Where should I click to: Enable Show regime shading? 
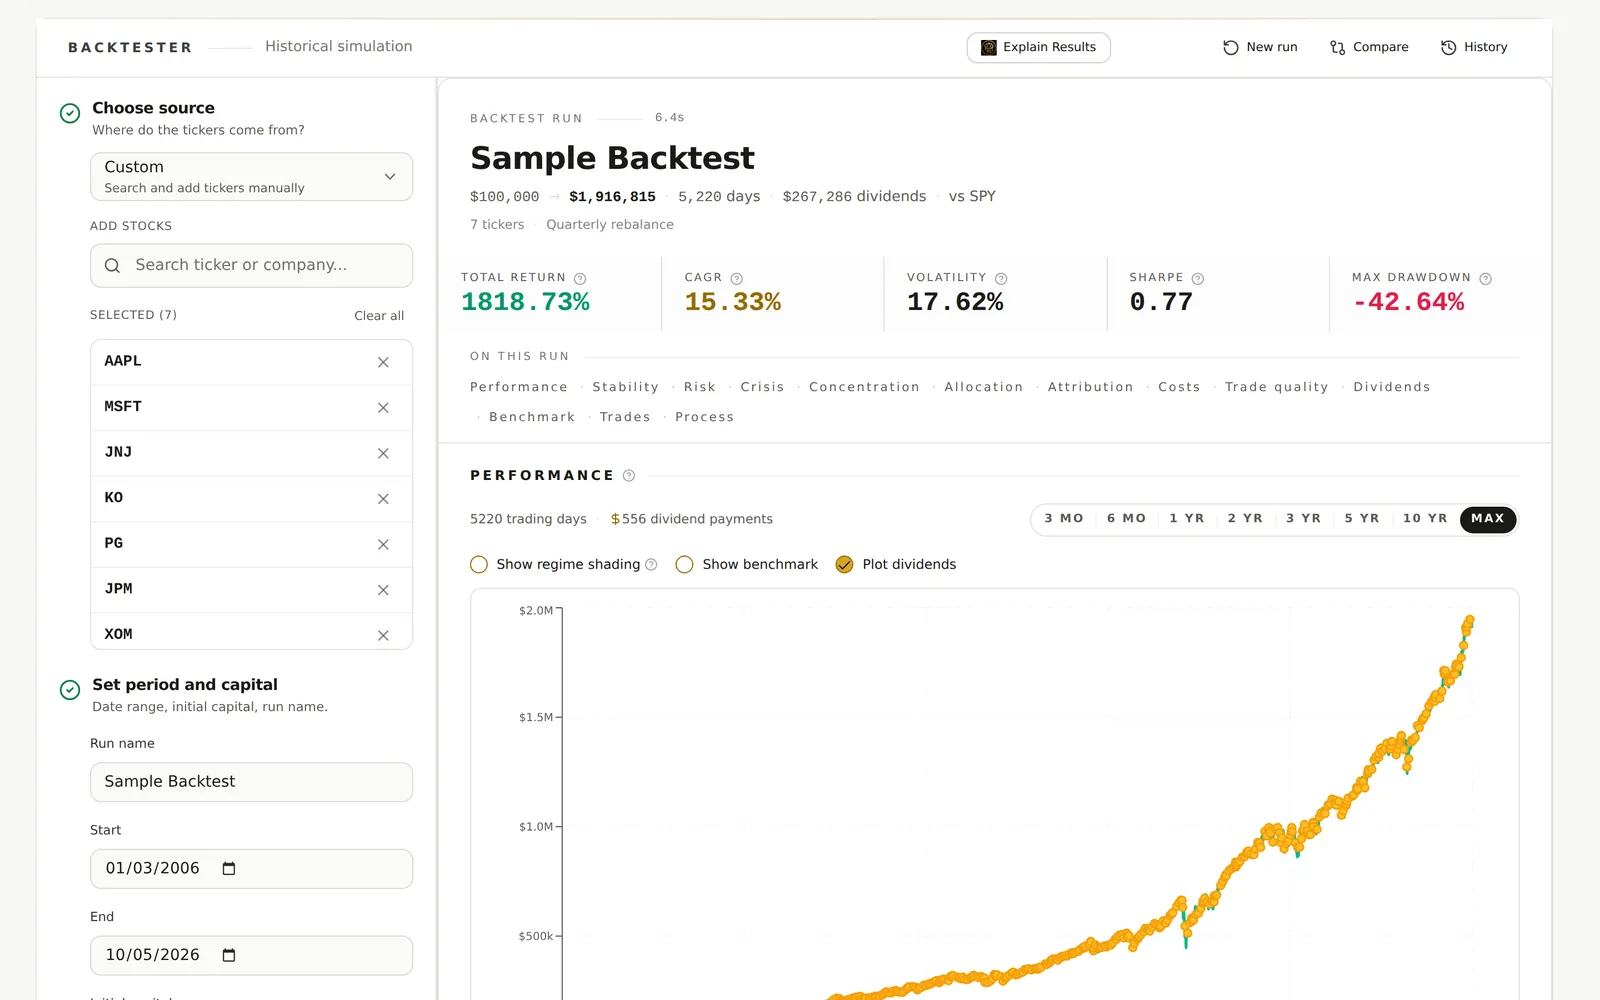(479, 564)
